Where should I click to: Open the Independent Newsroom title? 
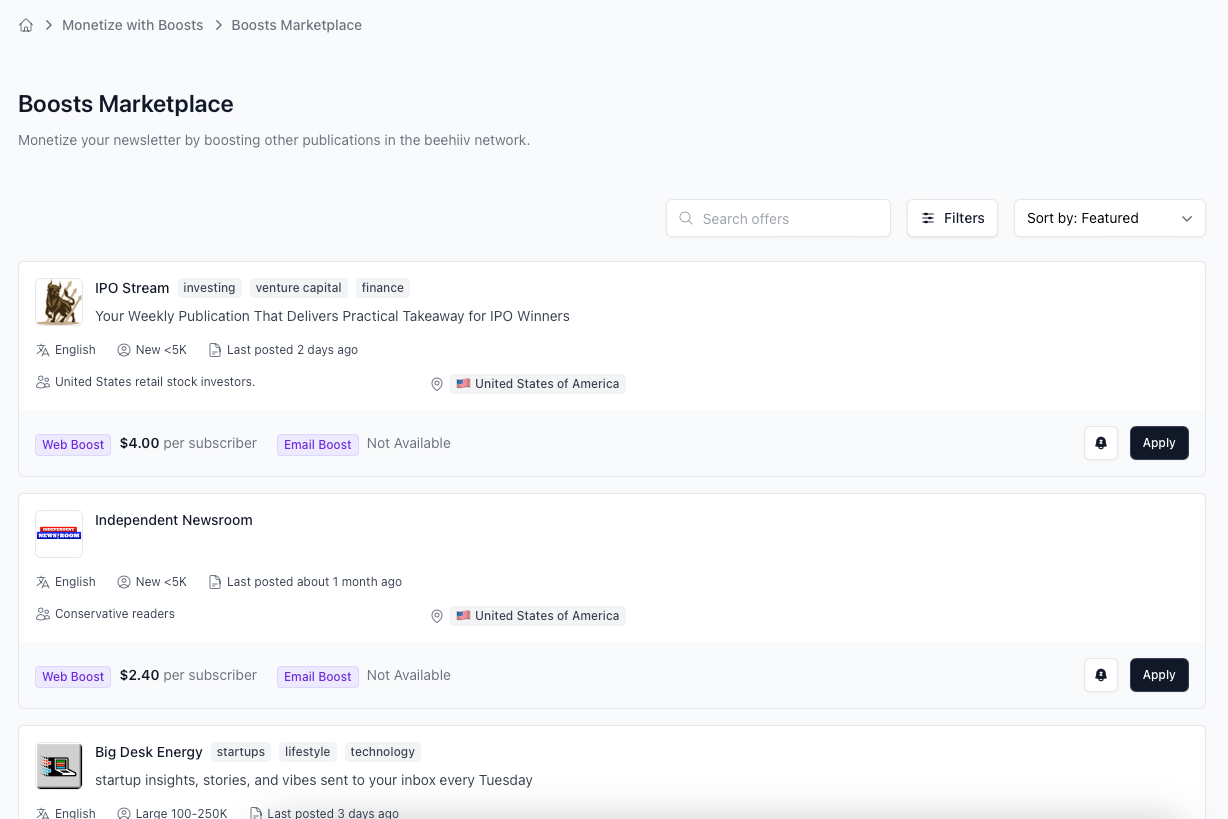pyautogui.click(x=174, y=520)
